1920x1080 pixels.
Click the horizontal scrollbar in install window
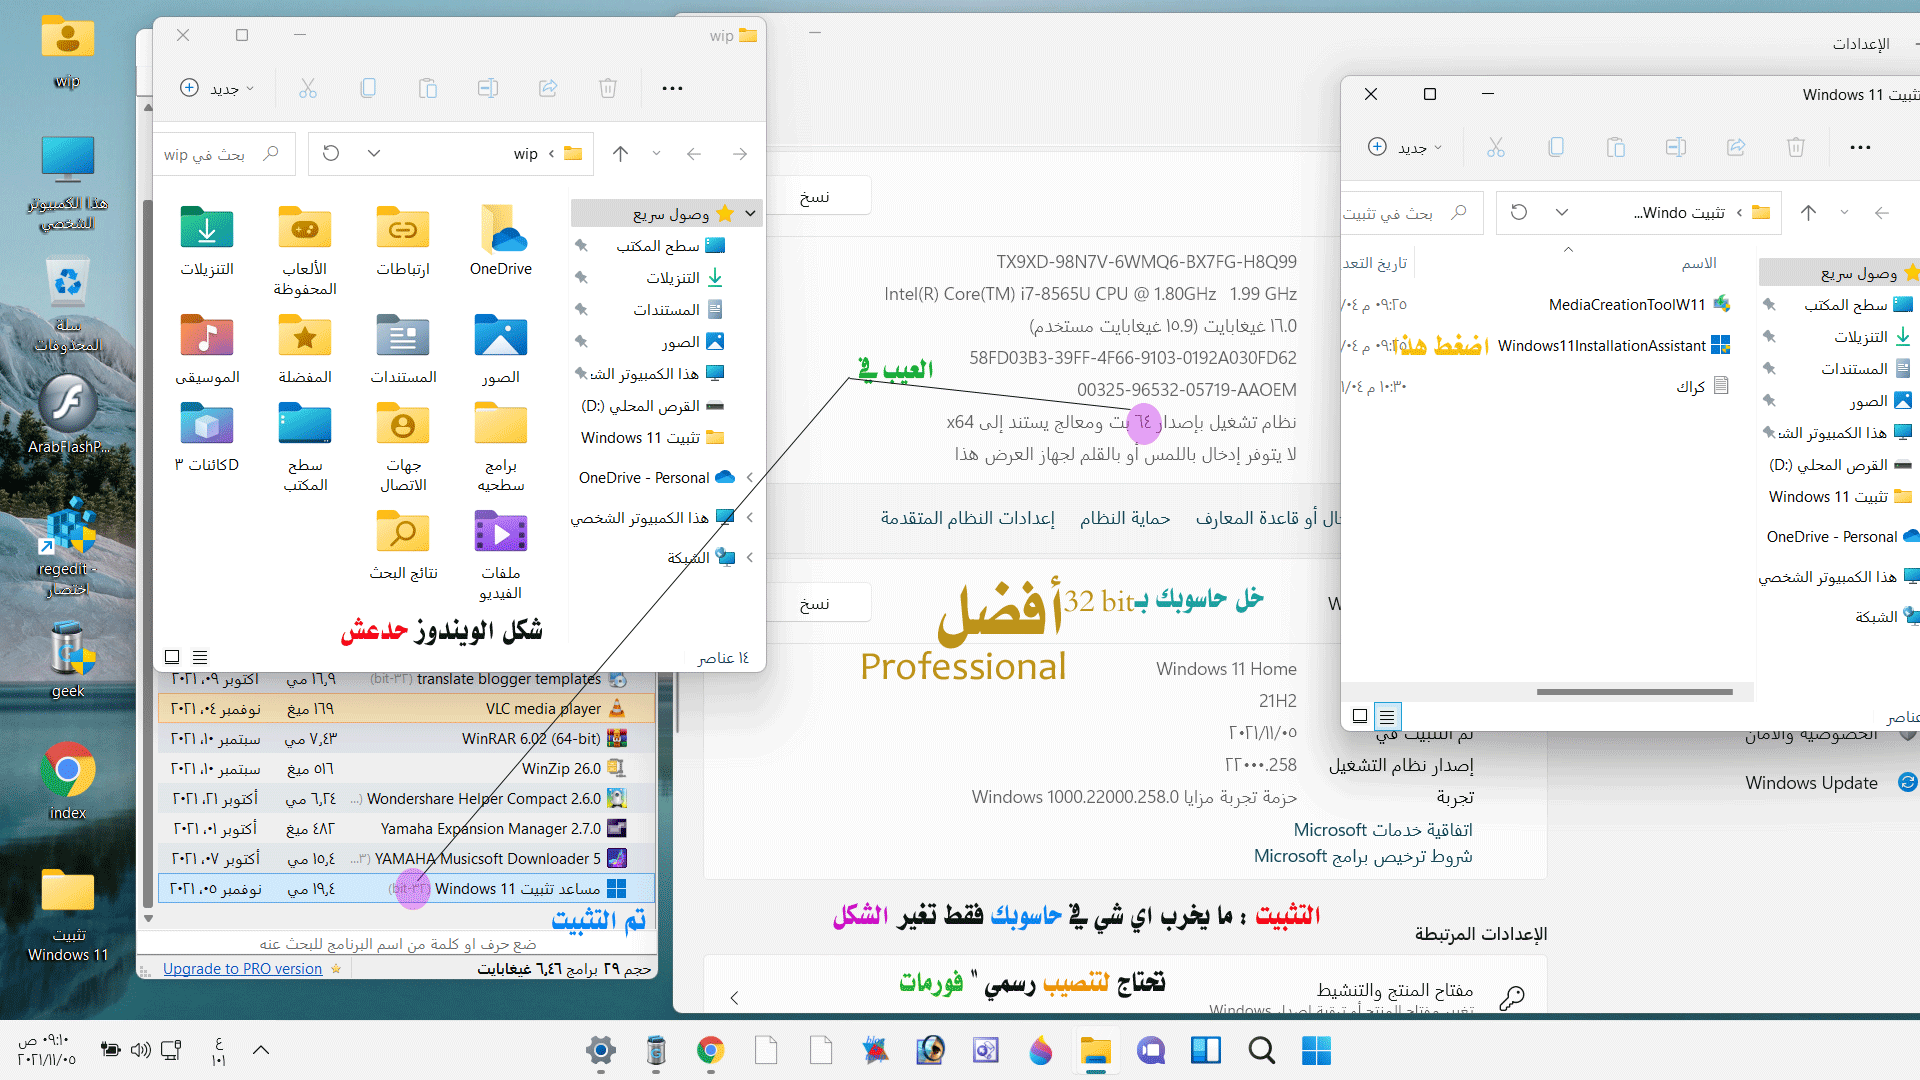tap(1634, 691)
